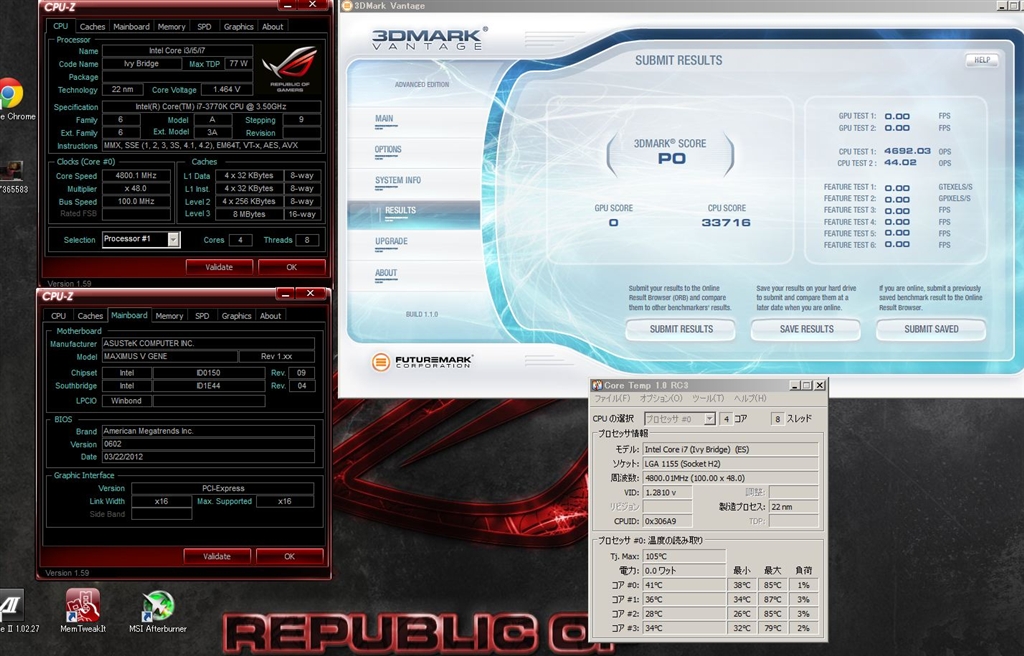1024x656 pixels.
Task: Click the 3DMark Vantage title bar icon
Action: point(347,6)
